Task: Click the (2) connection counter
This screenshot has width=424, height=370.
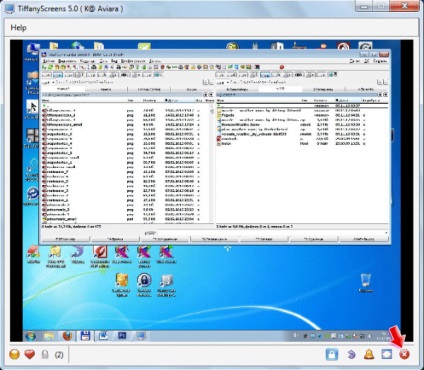Action: (59, 355)
